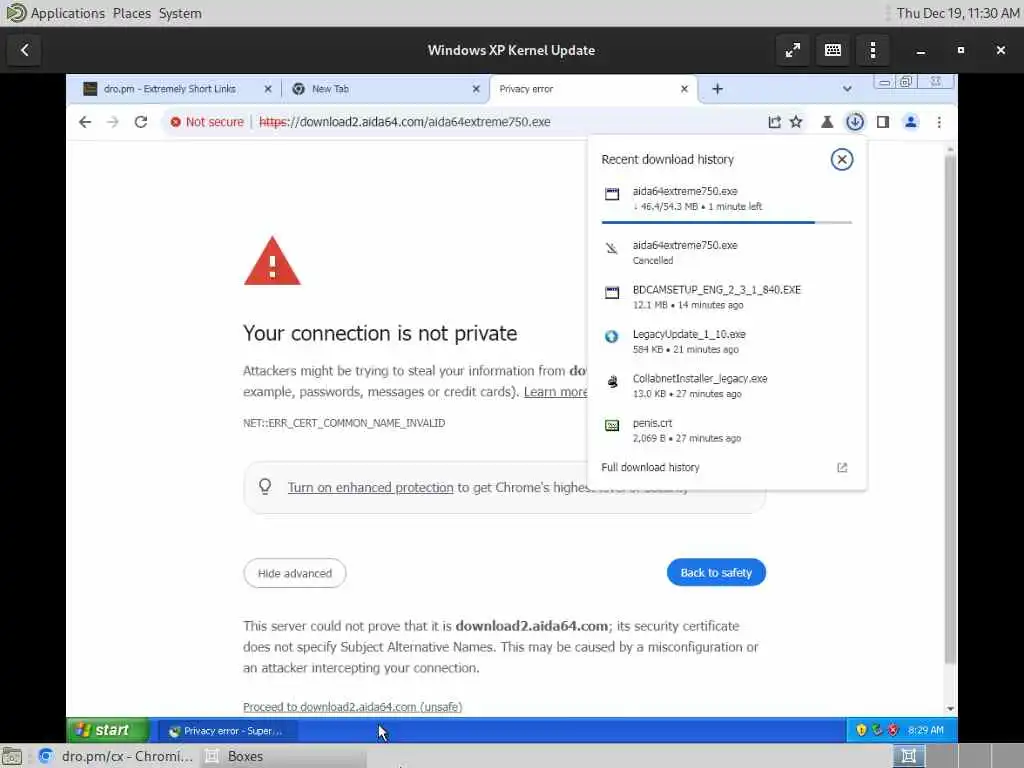
Task: Open Boxes three-dot menu
Action: [x=872, y=50]
